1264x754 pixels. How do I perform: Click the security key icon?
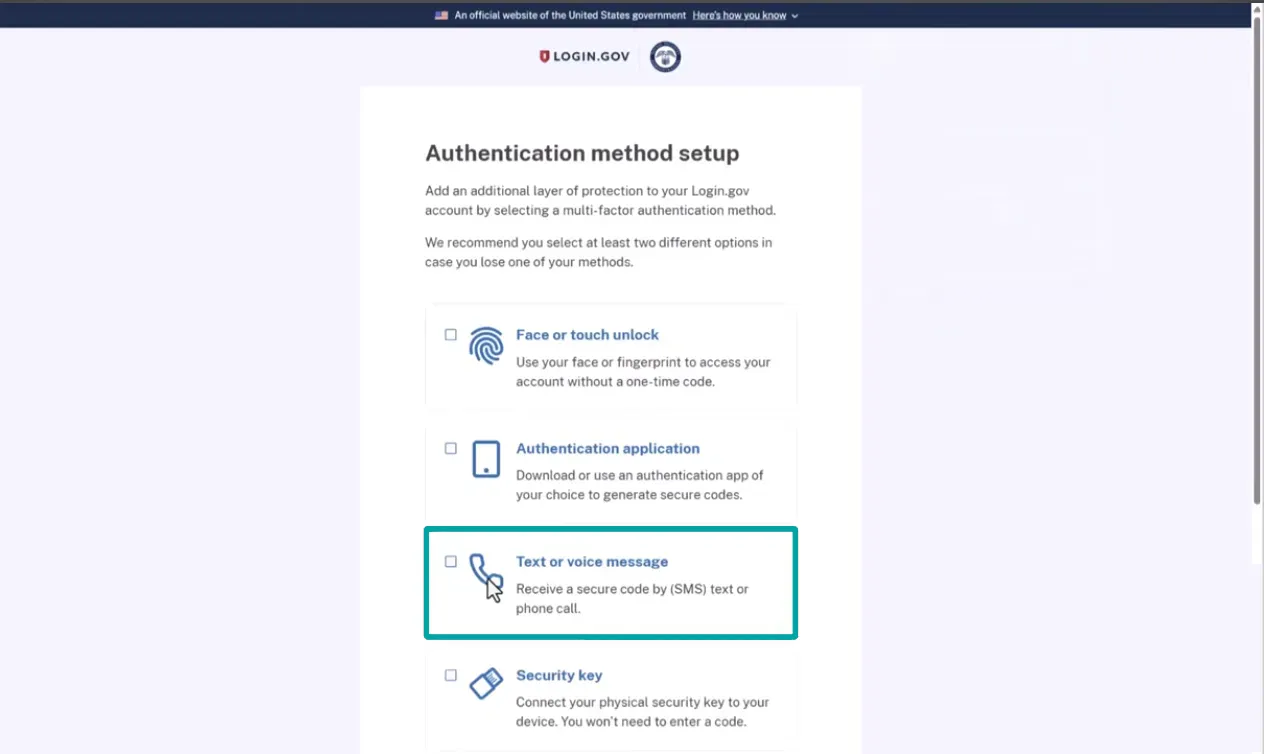point(486,684)
